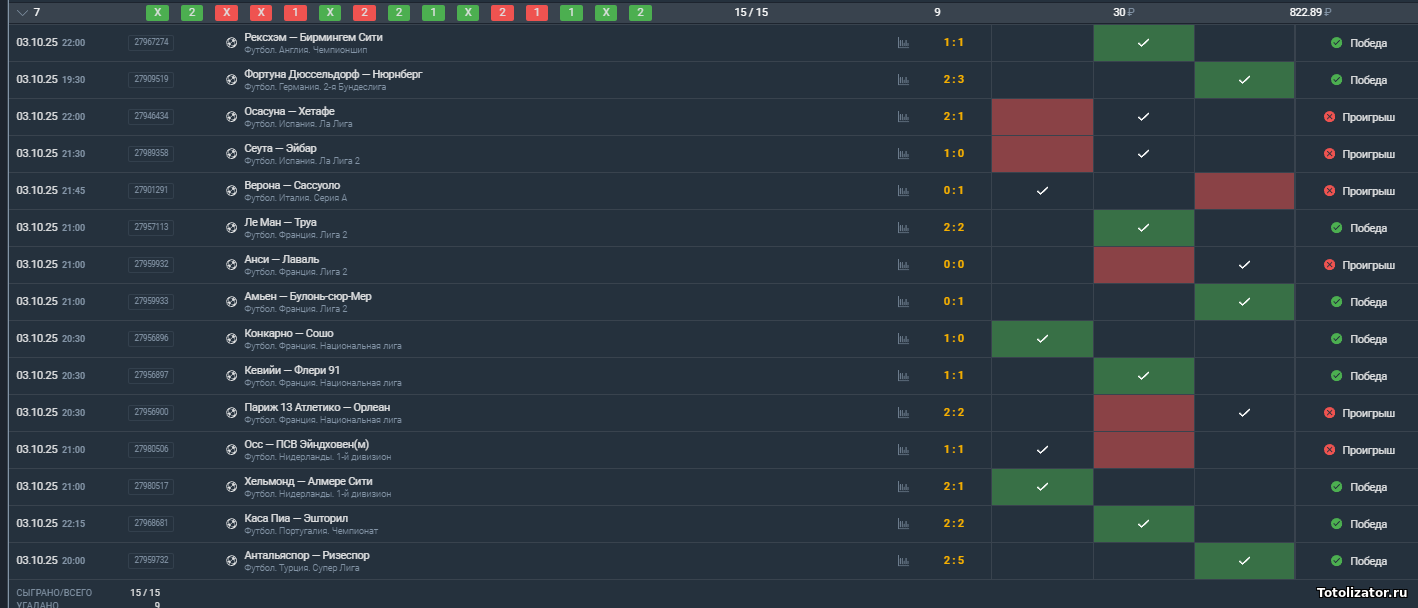The height and width of the screenshot is (608, 1418).
Task: Click green Победа status icon for Конкарно — Сошо
Action: [1336, 339]
